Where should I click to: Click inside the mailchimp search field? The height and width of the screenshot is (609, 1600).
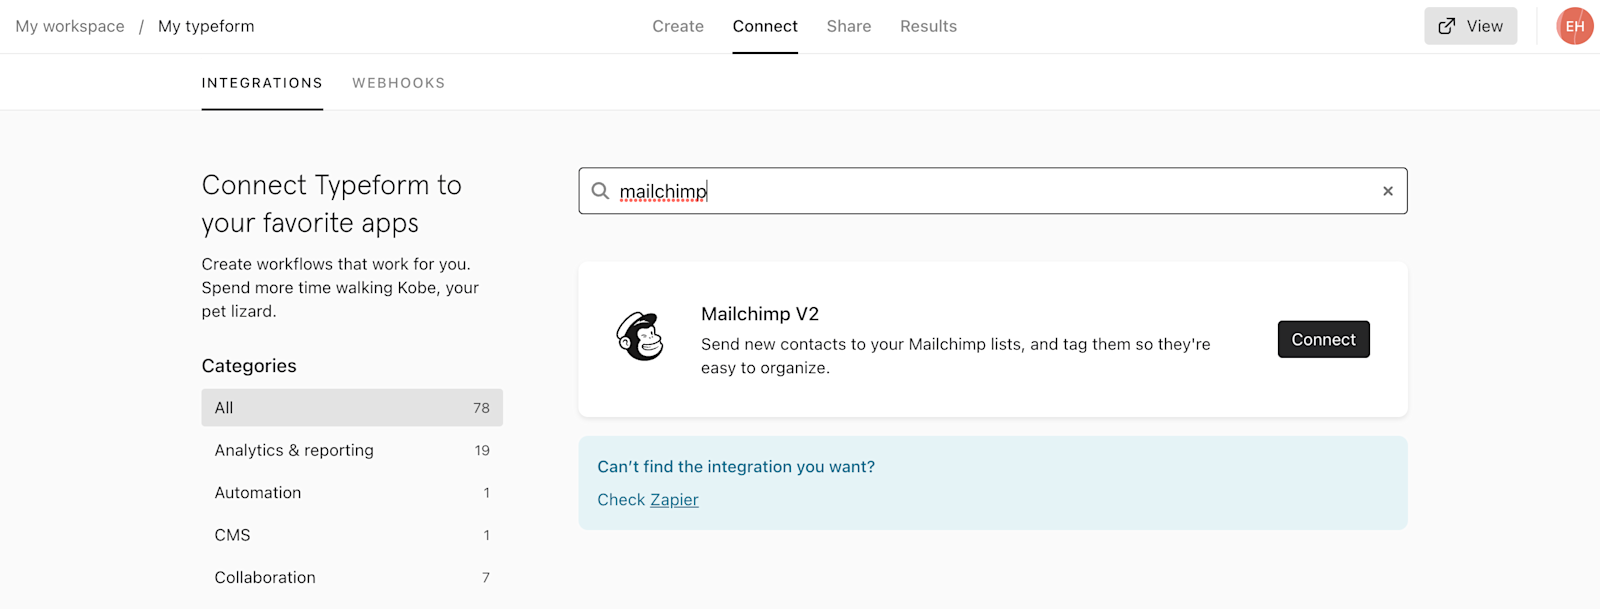click(x=990, y=191)
